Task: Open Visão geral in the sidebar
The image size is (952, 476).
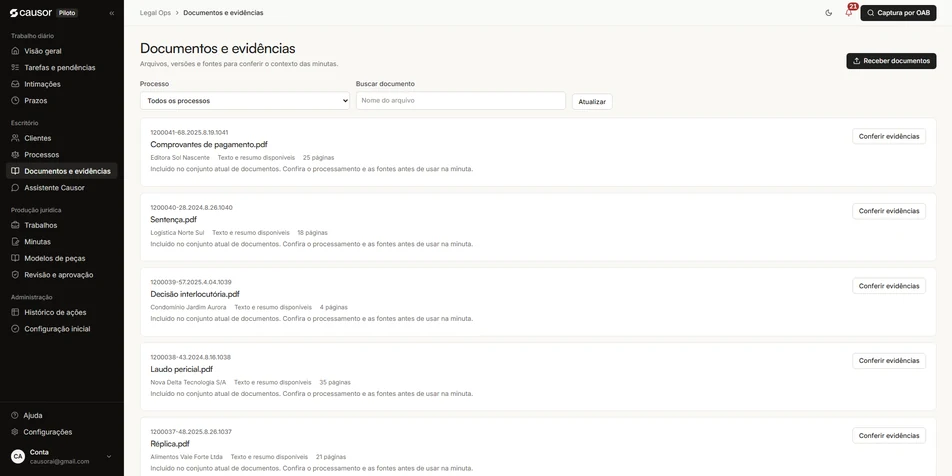Action: [x=61, y=51]
